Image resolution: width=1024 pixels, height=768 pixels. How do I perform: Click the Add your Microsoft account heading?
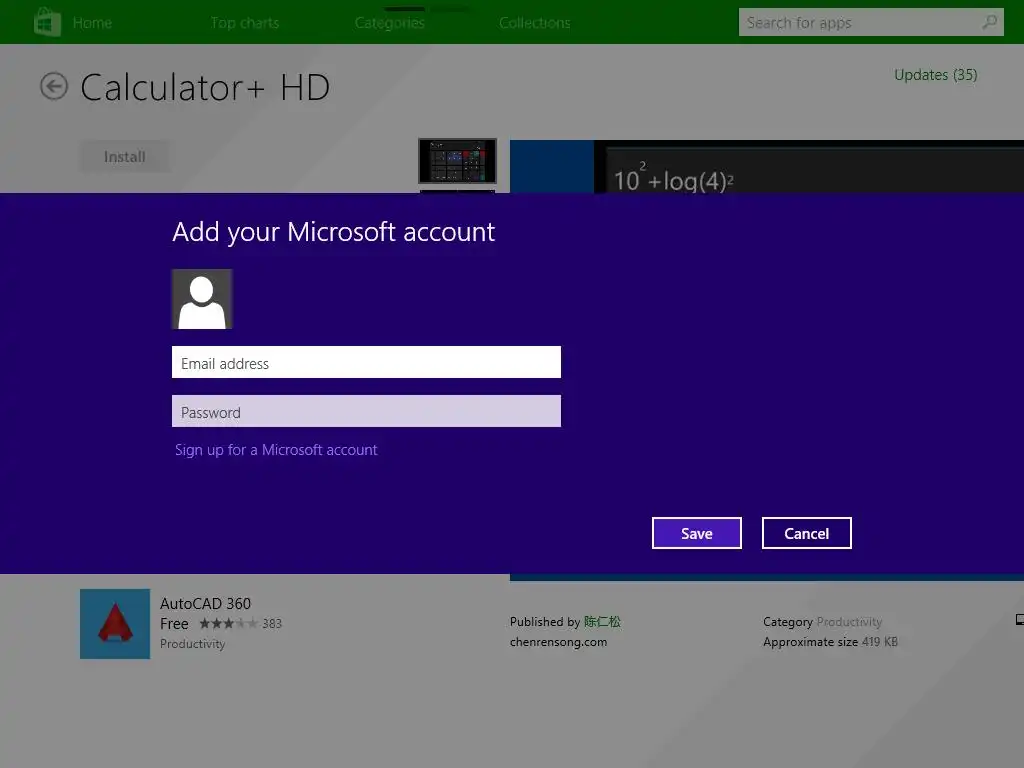[334, 232]
